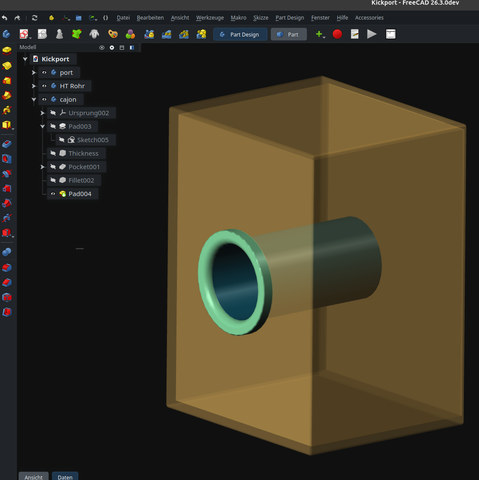Click the Execute Macro play icon
The height and width of the screenshot is (480, 479).
[372, 34]
